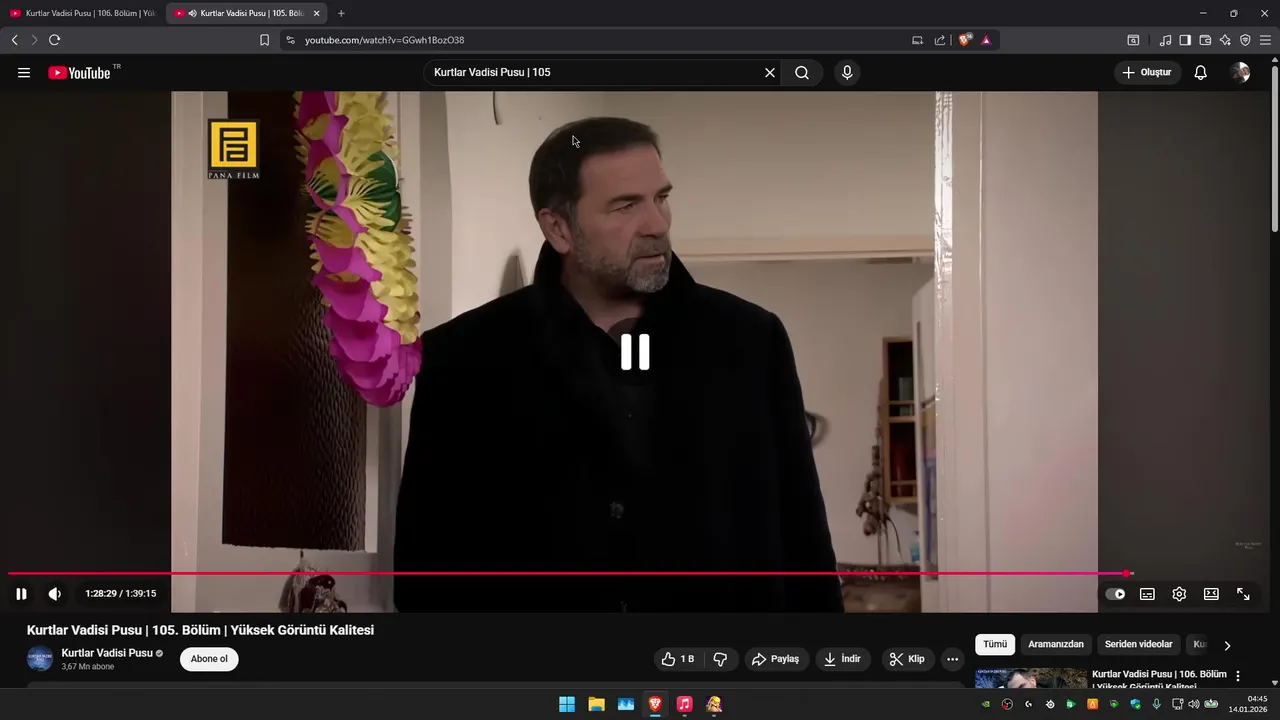
Task: Show more filter chips with right chevron
Action: tap(1227, 646)
